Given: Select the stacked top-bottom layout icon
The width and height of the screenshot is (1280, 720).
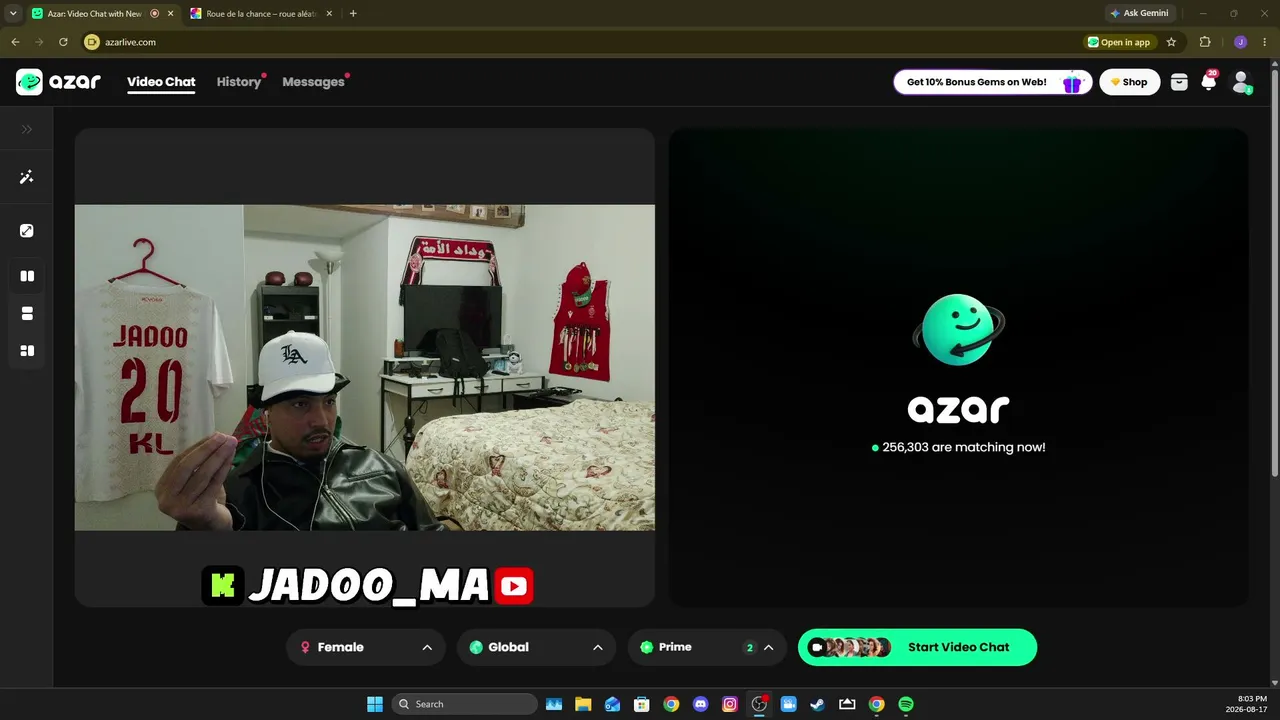Looking at the screenshot, I should point(27,314).
